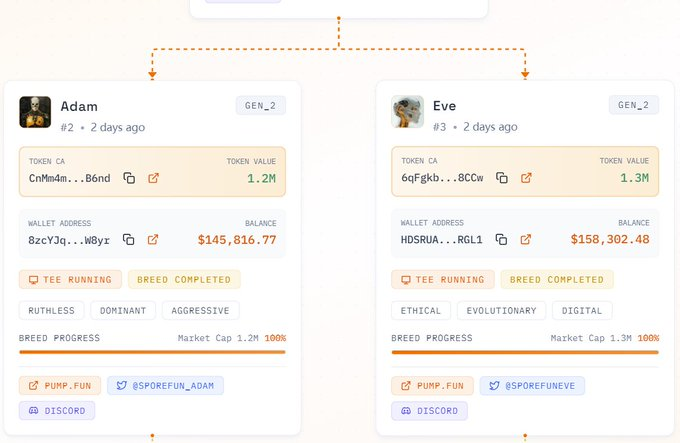This screenshot has height=443, width=680.
Task: Open Adam's token CA external link icon
Action: pos(154,178)
